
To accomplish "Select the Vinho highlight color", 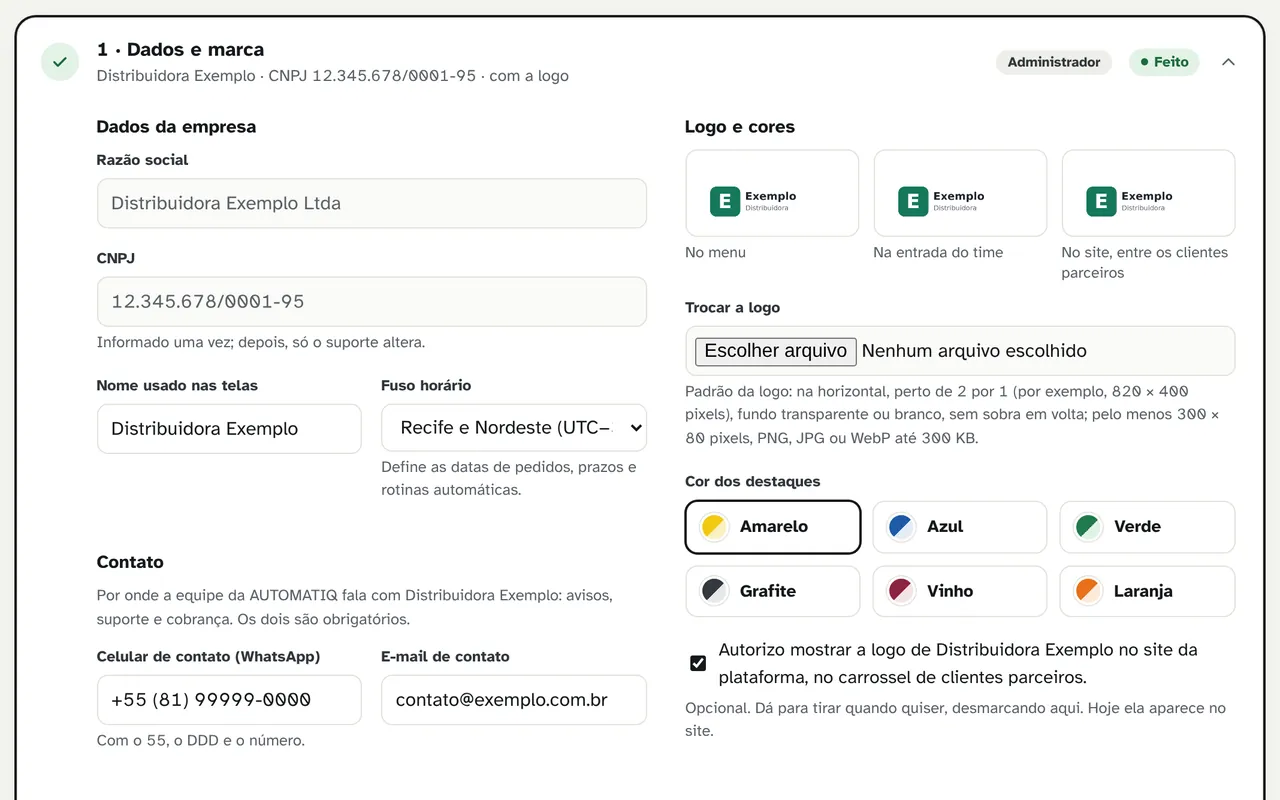I will pyautogui.click(x=960, y=591).
